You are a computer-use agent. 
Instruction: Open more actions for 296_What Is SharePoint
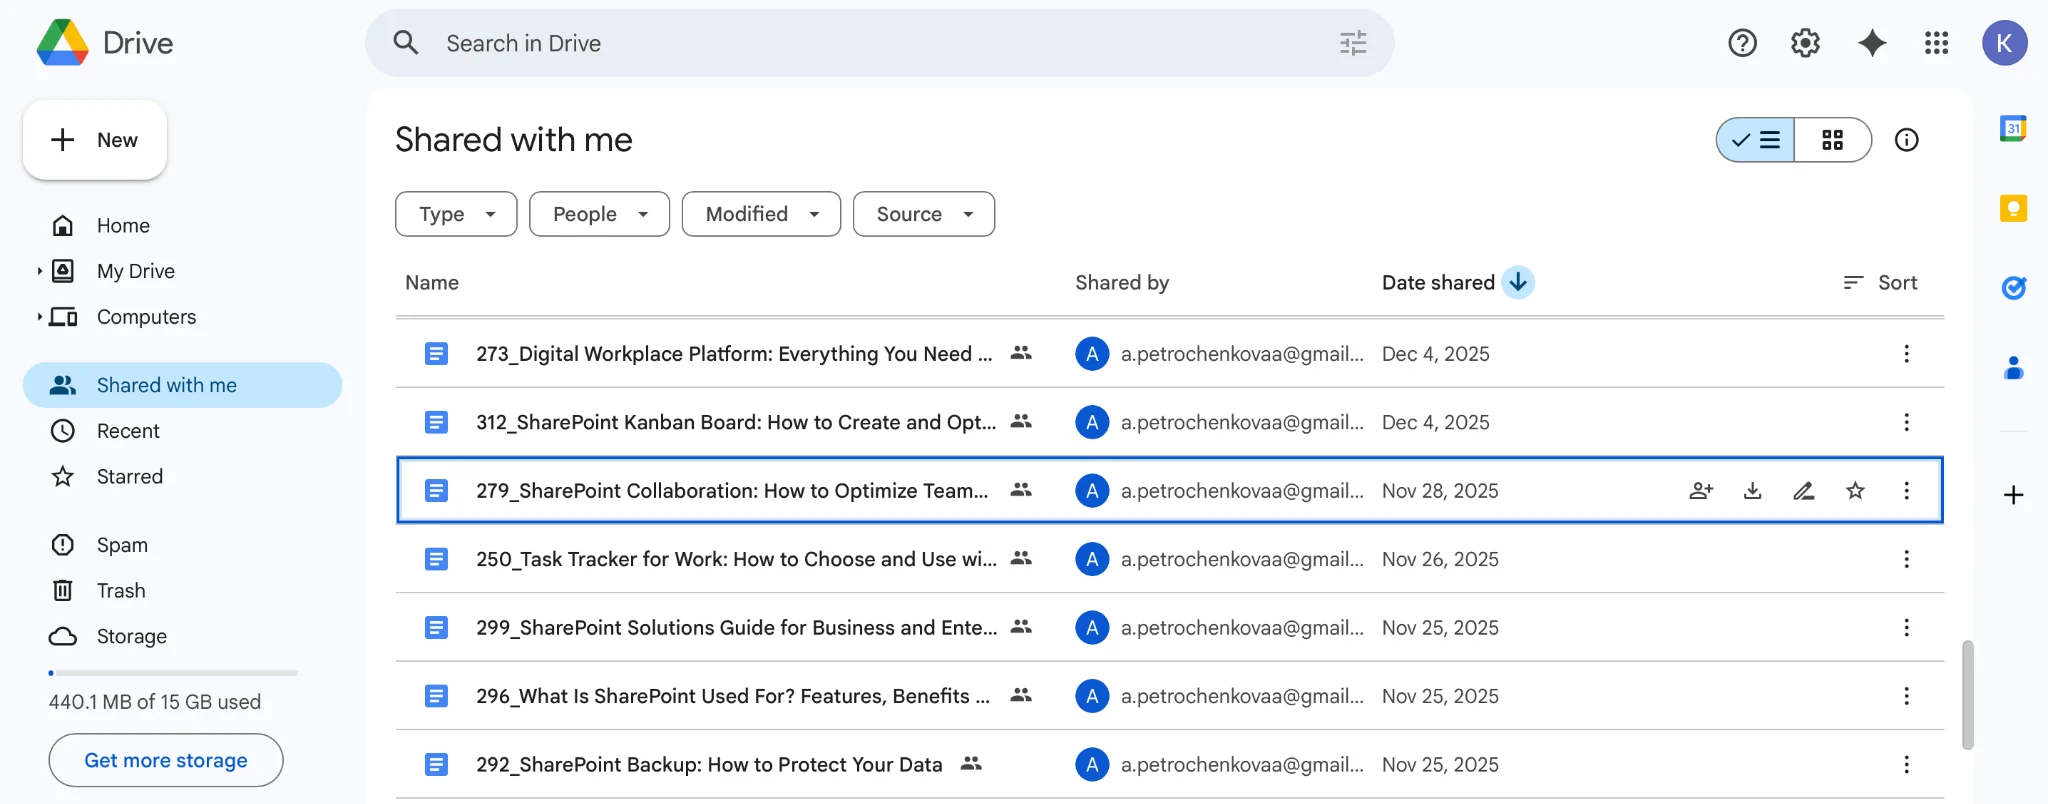[x=1906, y=696]
